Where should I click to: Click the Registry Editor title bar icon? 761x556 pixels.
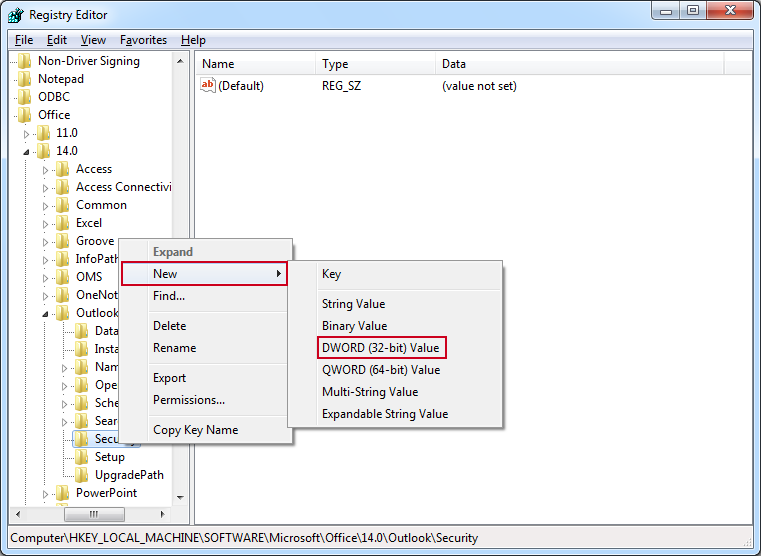[x=16, y=15]
